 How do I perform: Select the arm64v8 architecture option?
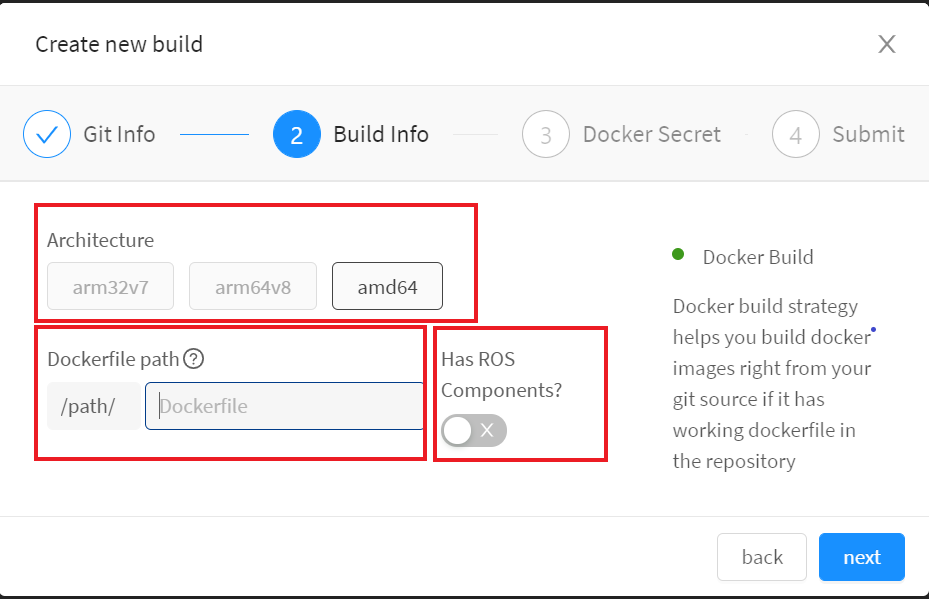tap(253, 286)
